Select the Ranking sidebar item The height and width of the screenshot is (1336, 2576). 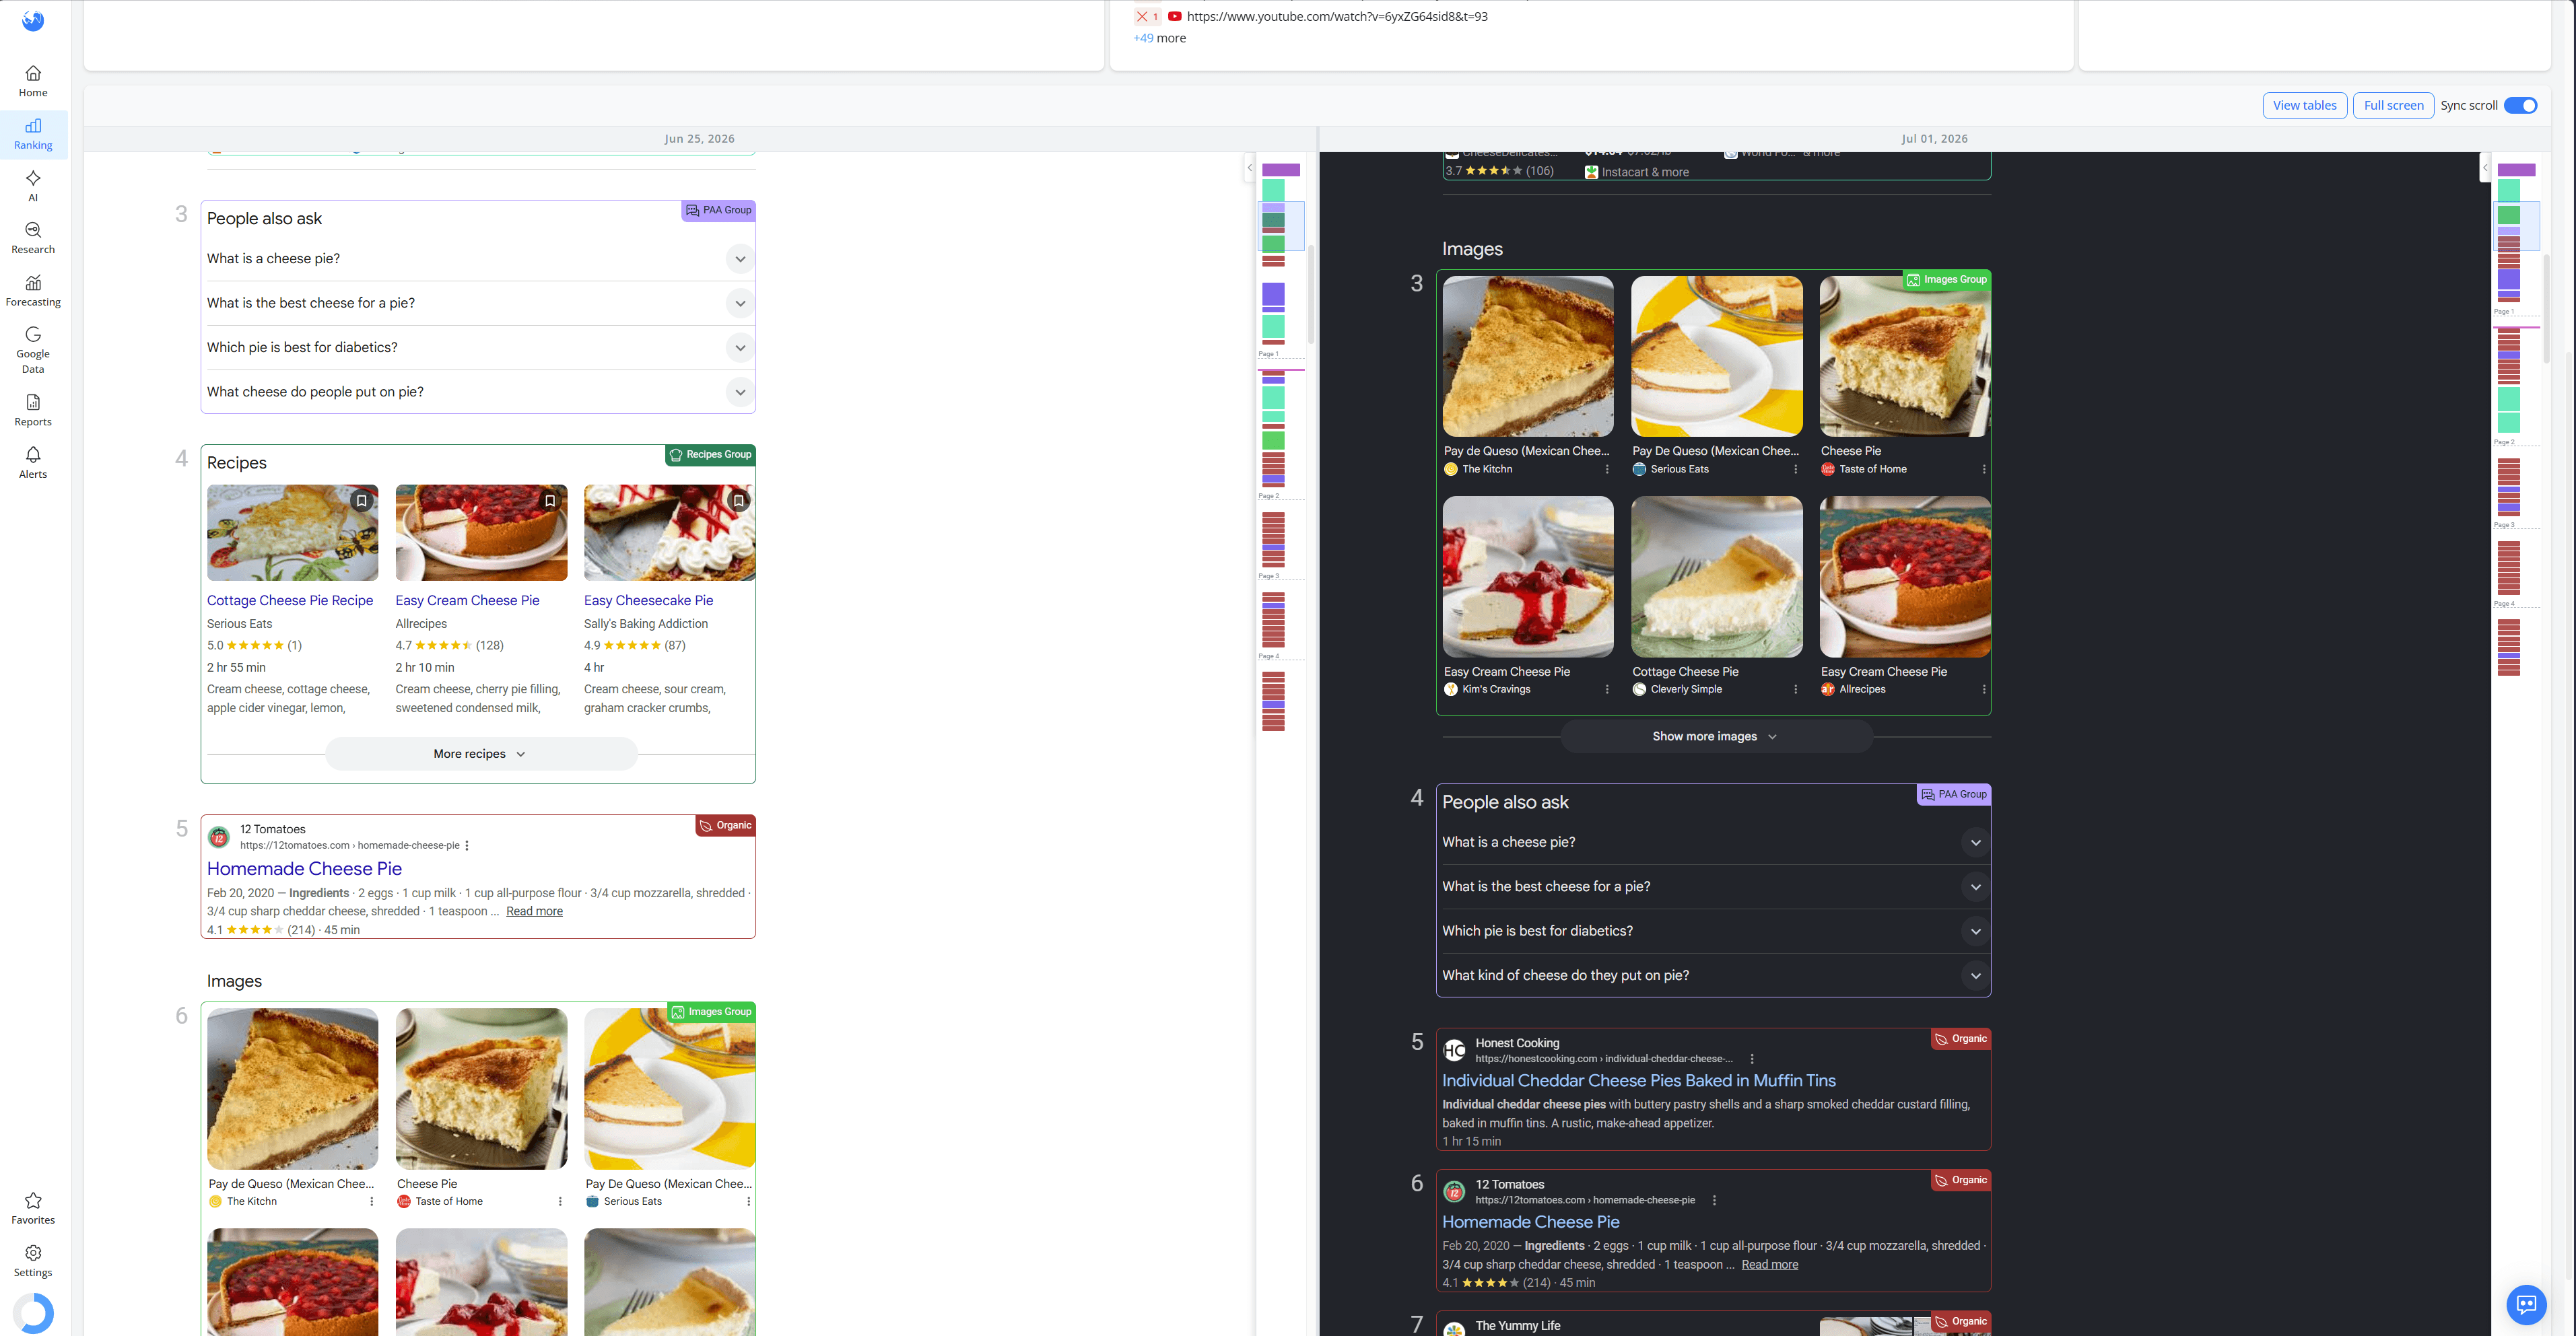coord(33,134)
